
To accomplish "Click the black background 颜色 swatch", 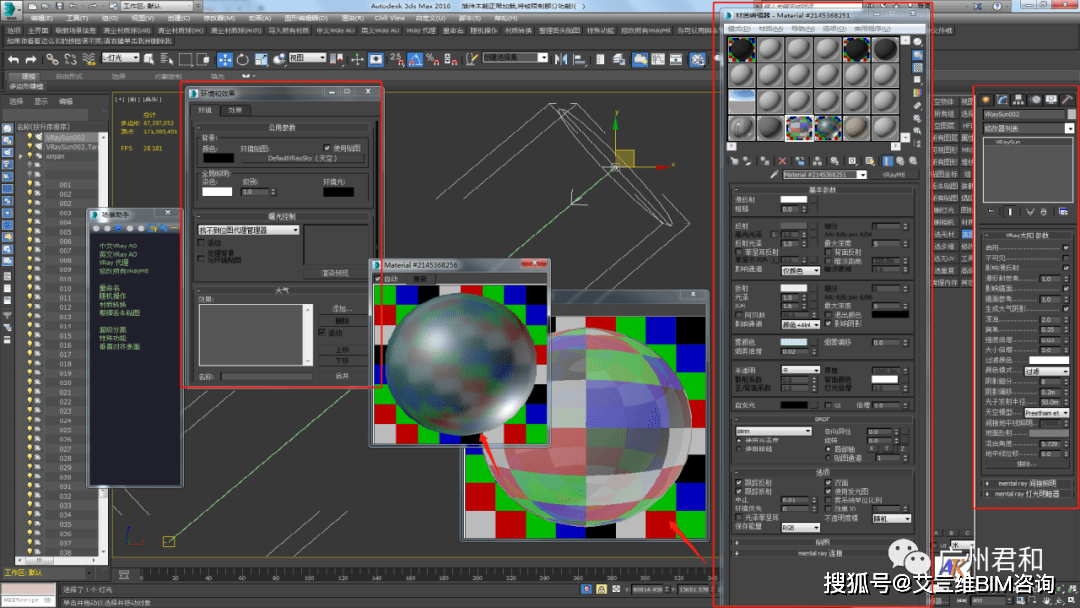I will 218,158.
